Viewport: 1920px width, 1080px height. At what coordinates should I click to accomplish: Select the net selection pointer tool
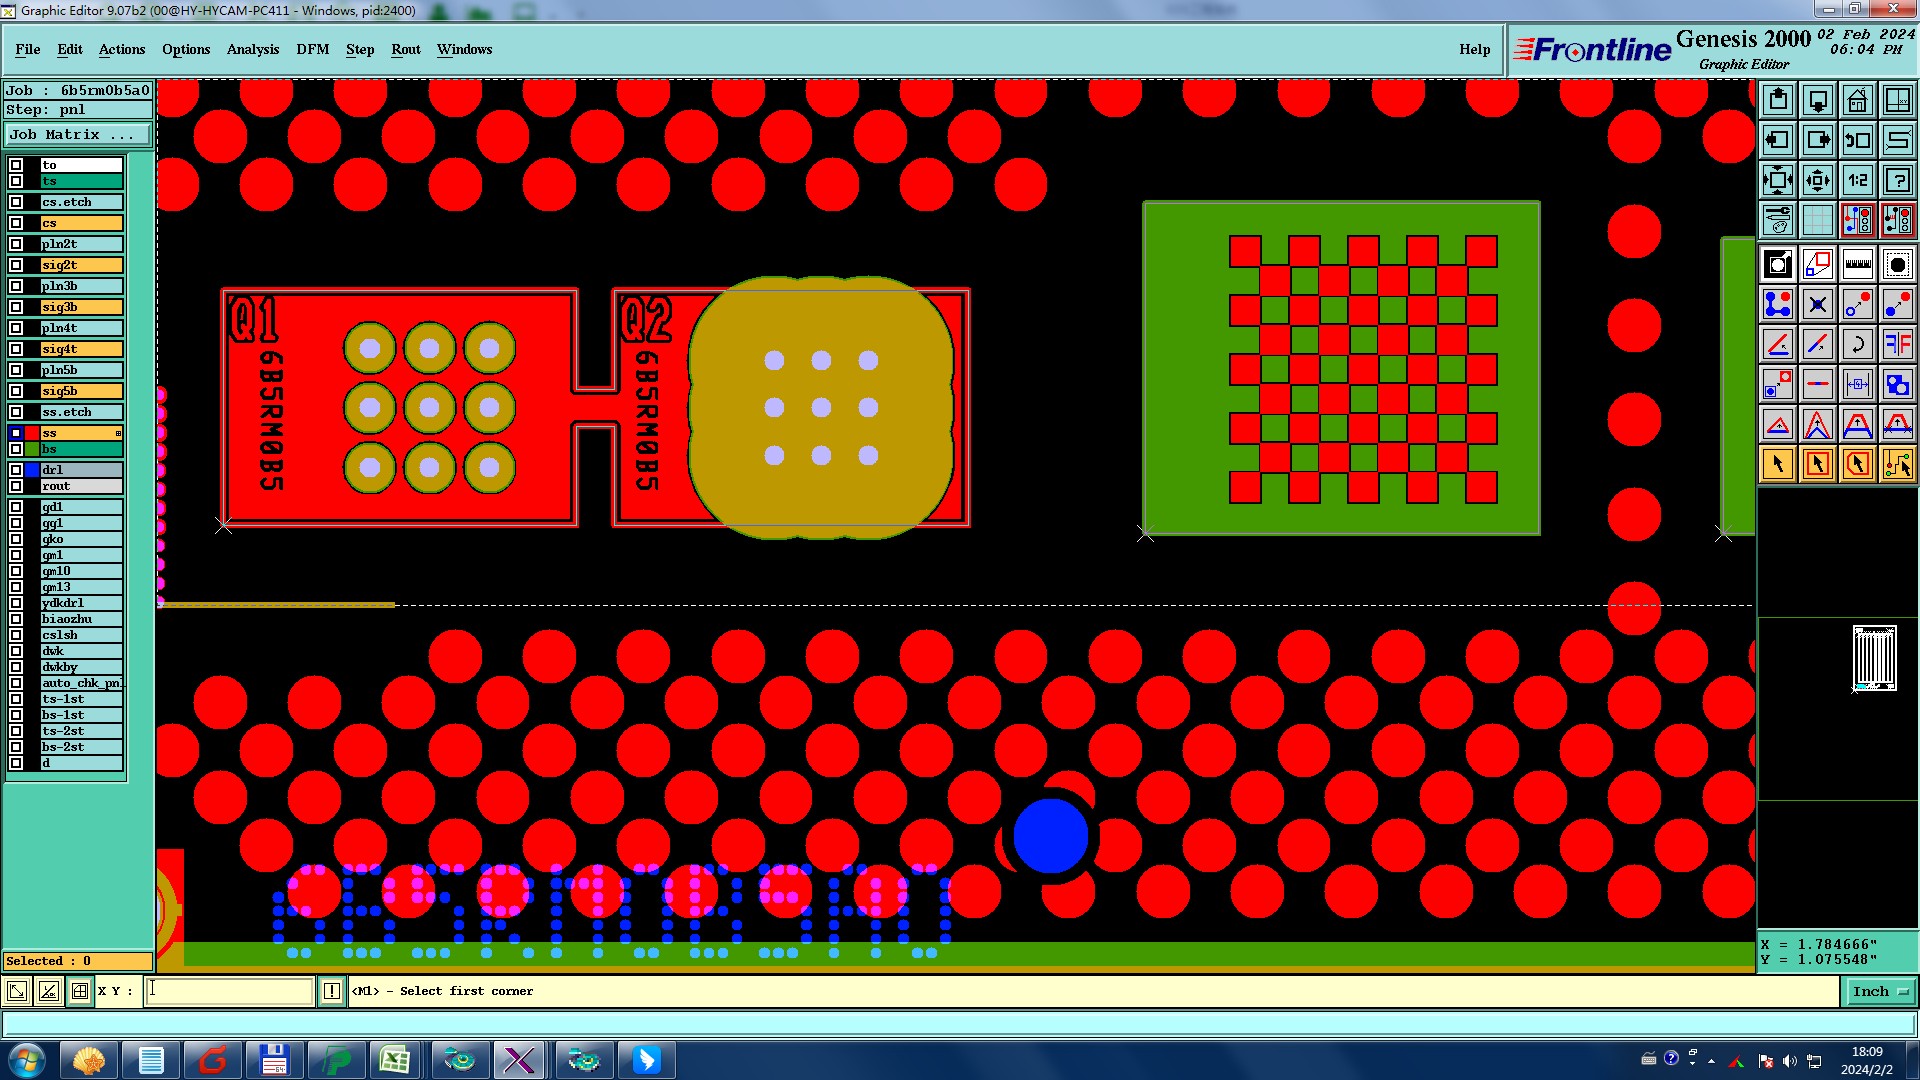(x=1897, y=464)
